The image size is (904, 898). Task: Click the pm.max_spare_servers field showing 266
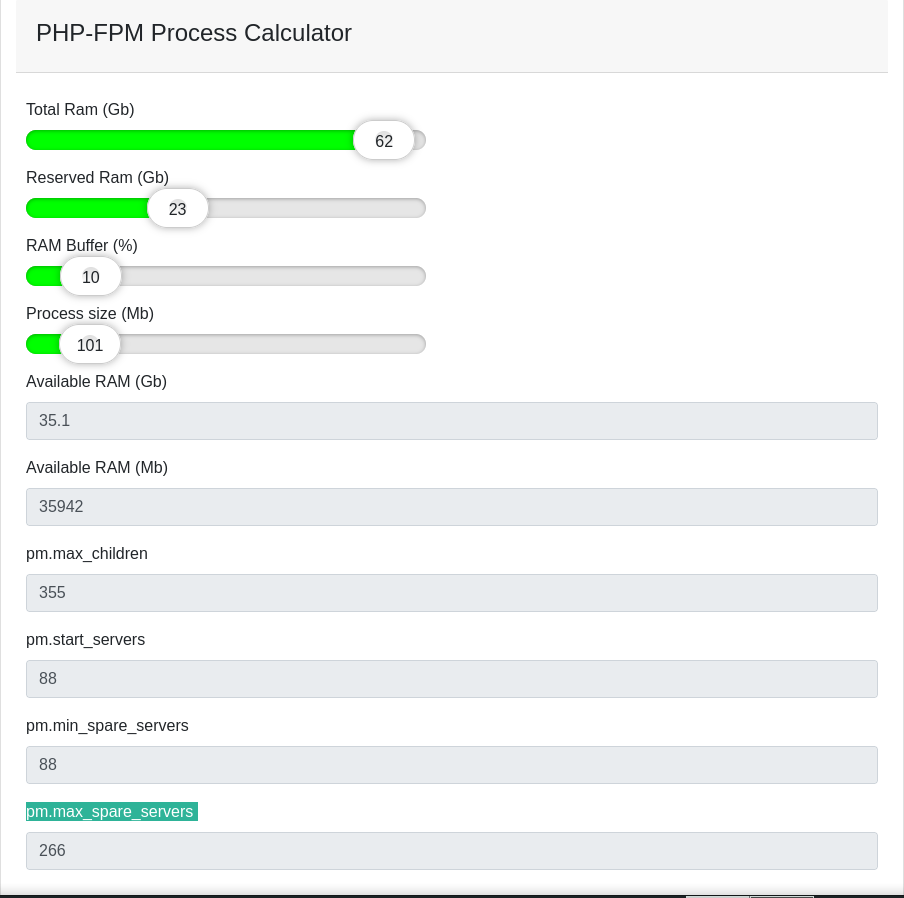coord(451,851)
